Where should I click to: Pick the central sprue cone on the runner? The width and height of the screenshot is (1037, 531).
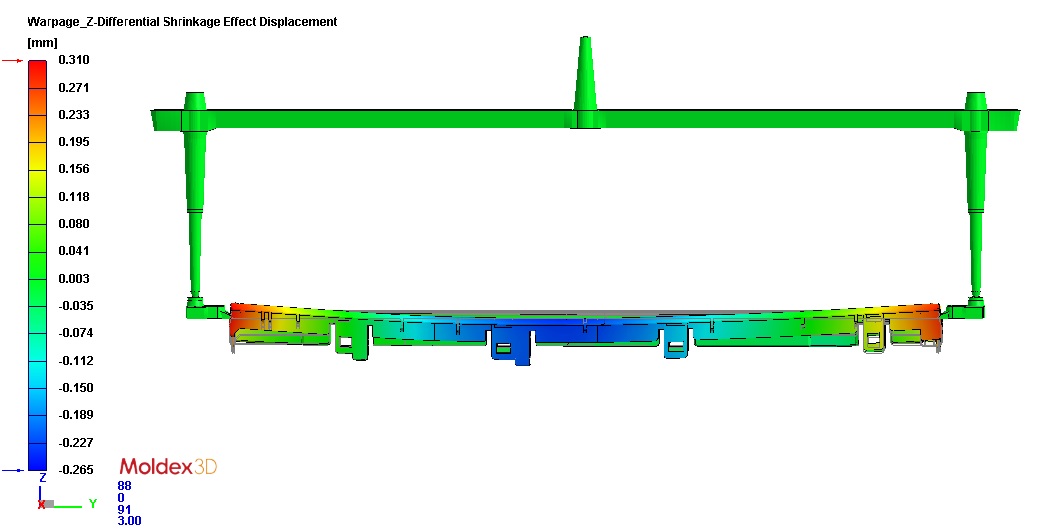coord(585,74)
